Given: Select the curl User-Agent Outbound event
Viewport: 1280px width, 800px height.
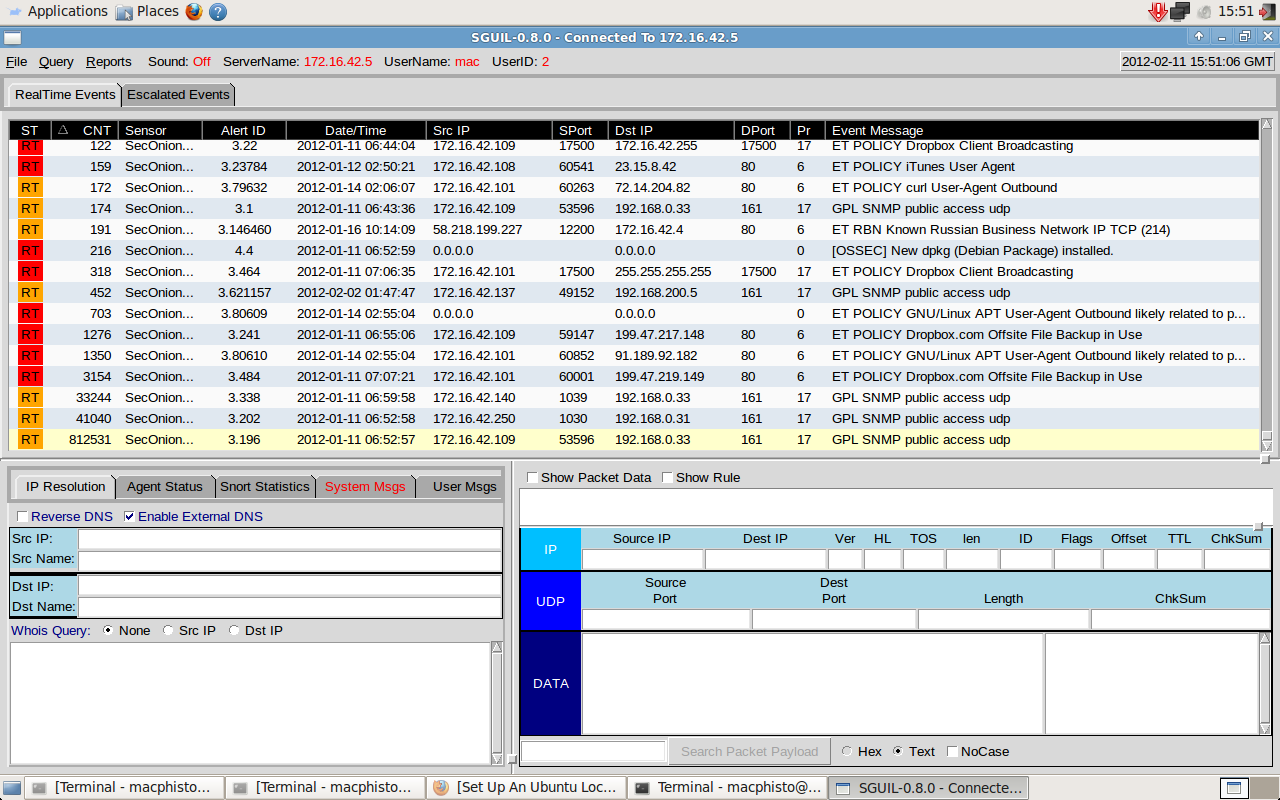Looking at the screenshot, I should pyautogui.click(x=633, y=188).
